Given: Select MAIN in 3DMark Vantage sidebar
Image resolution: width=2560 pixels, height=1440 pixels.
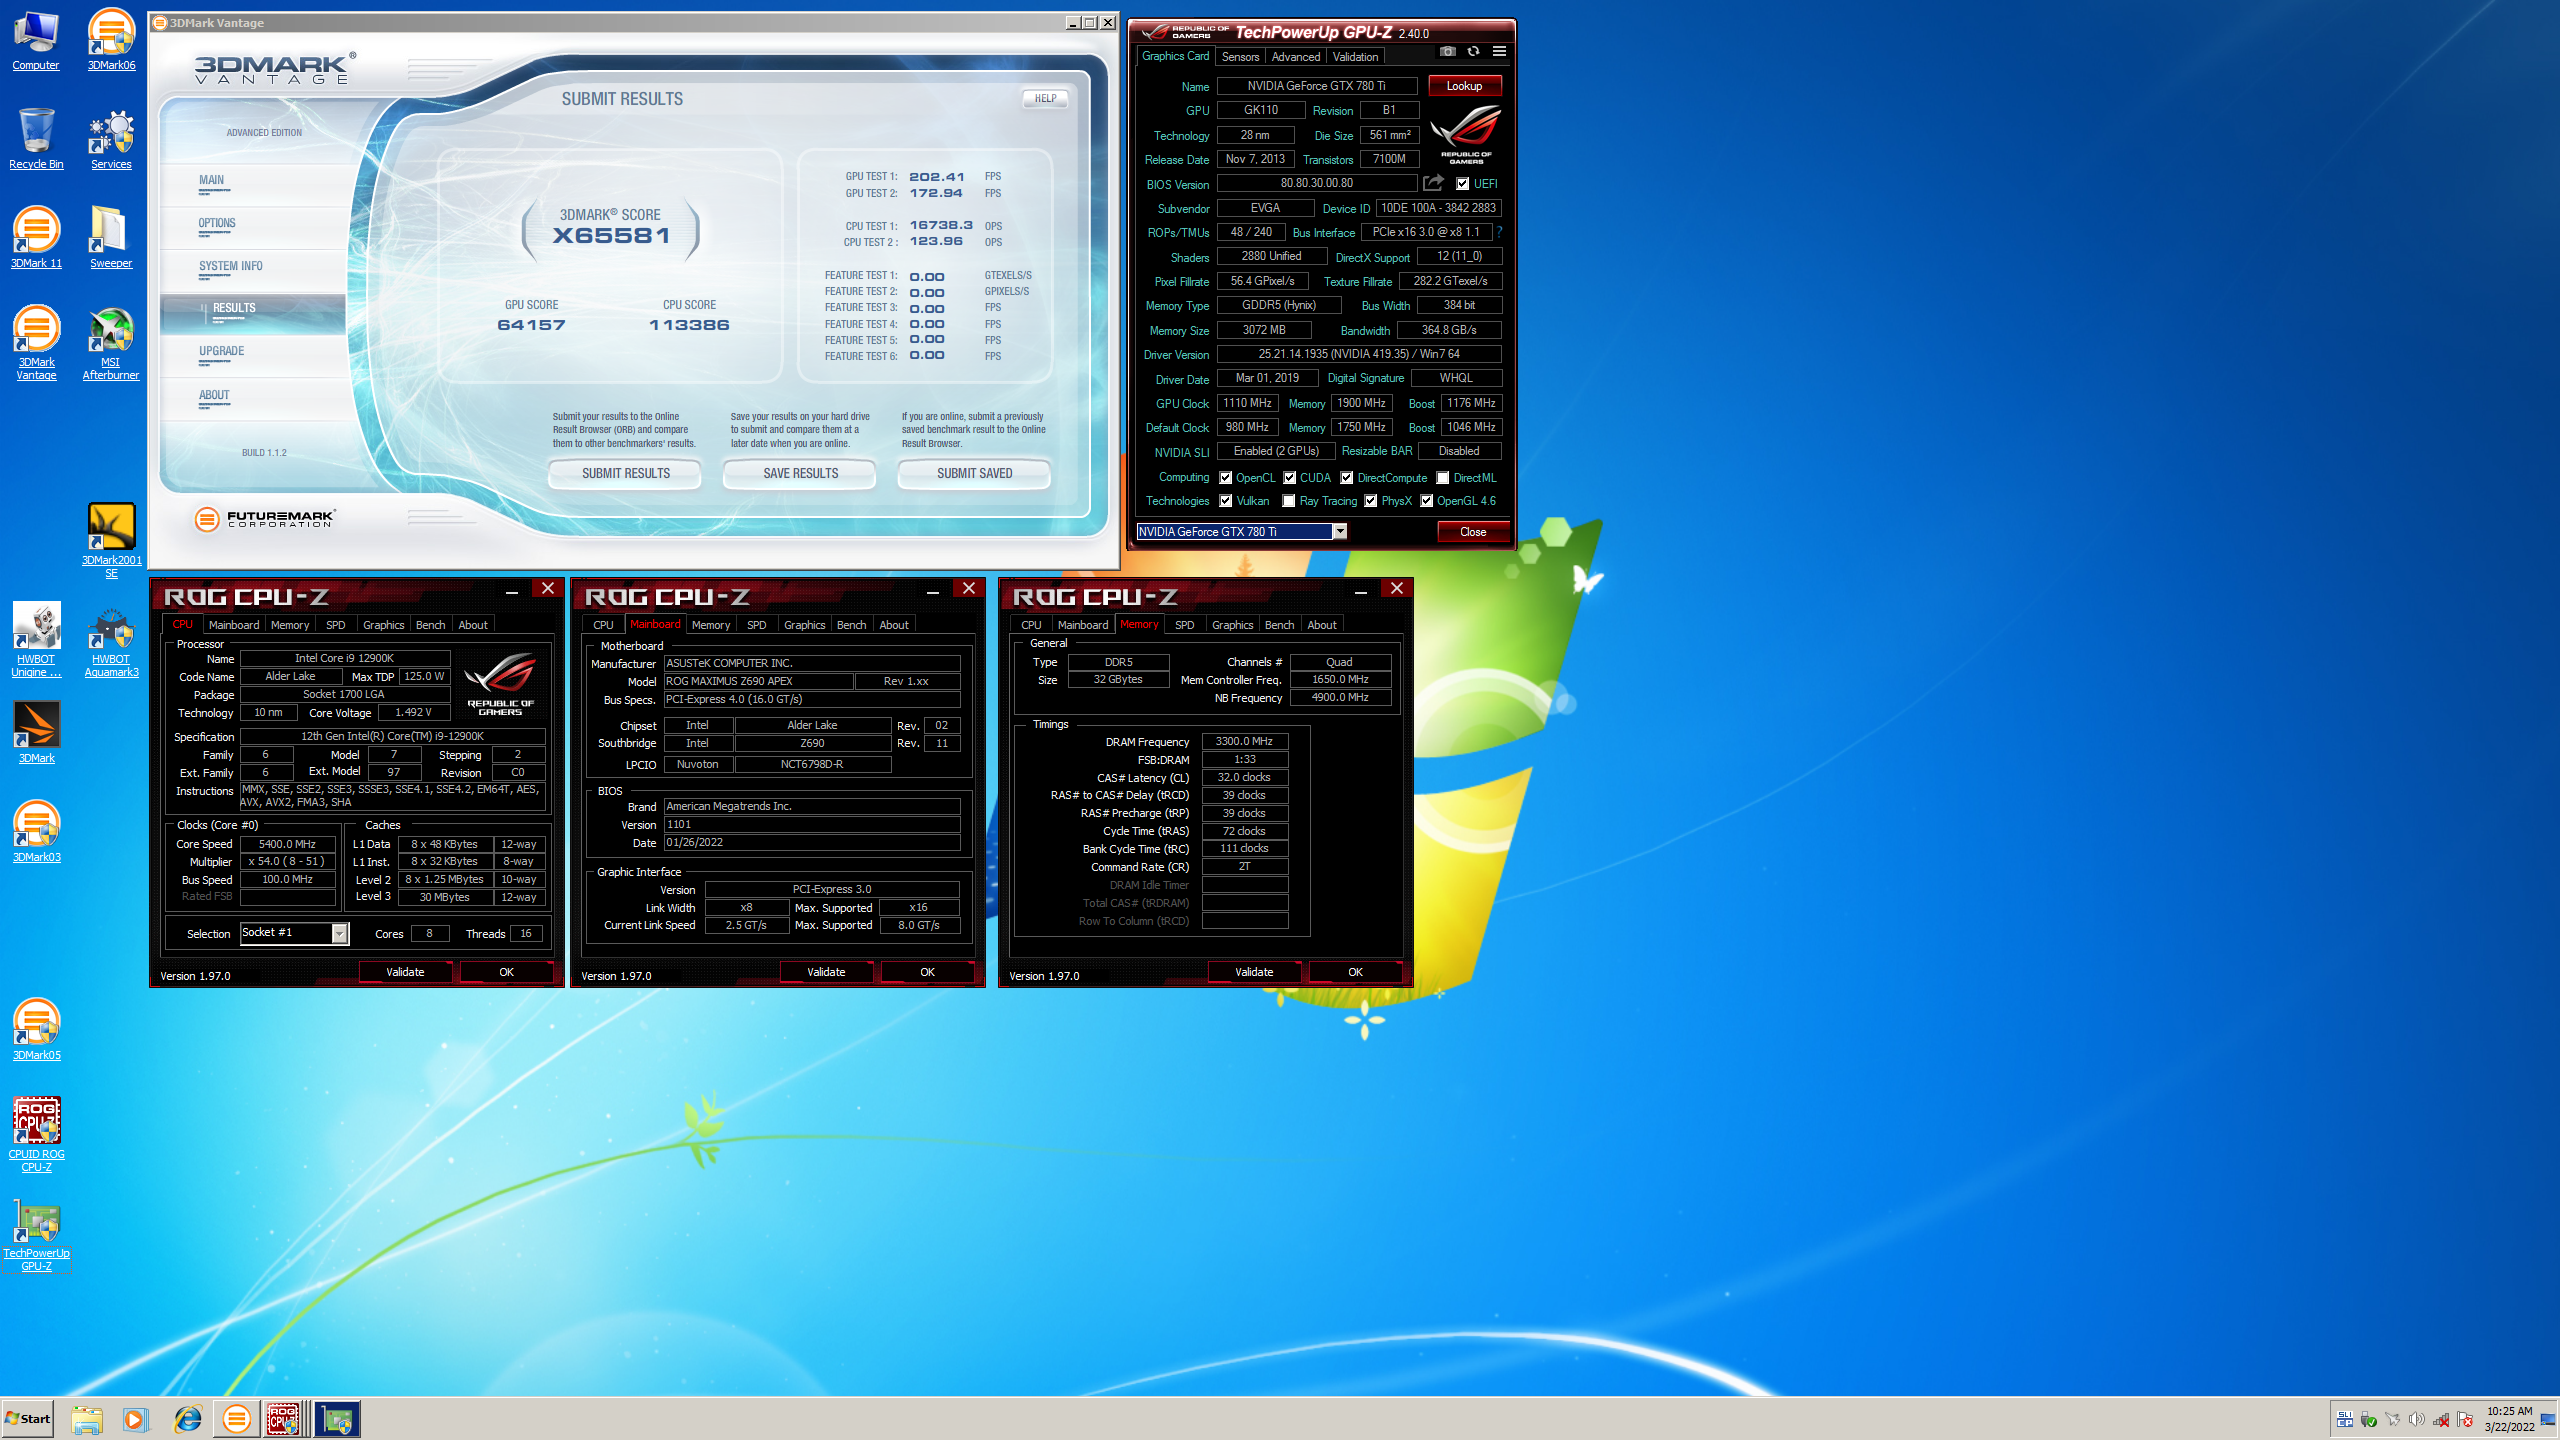Looking at the screenshot, I should pyautogui.click(x=211, y=181).
